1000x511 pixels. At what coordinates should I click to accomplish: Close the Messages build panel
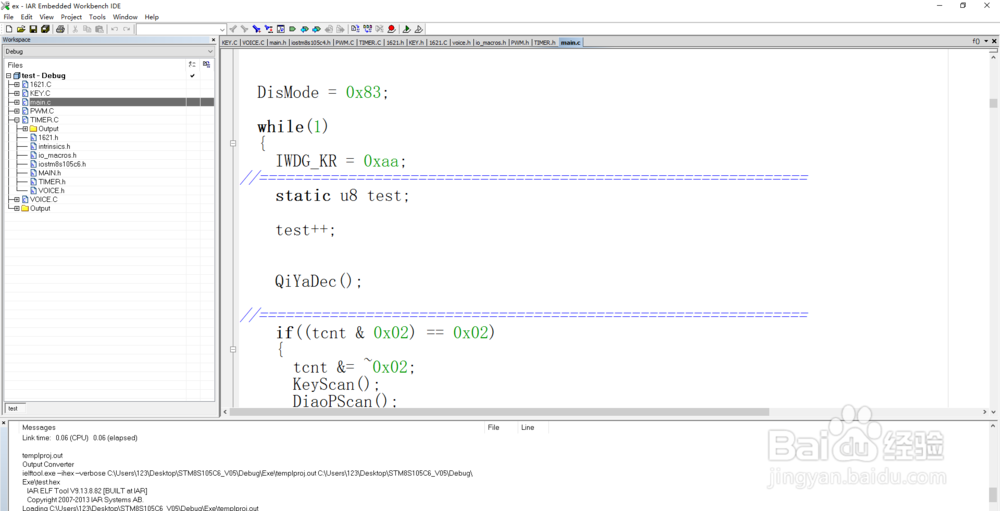point(4,424)
